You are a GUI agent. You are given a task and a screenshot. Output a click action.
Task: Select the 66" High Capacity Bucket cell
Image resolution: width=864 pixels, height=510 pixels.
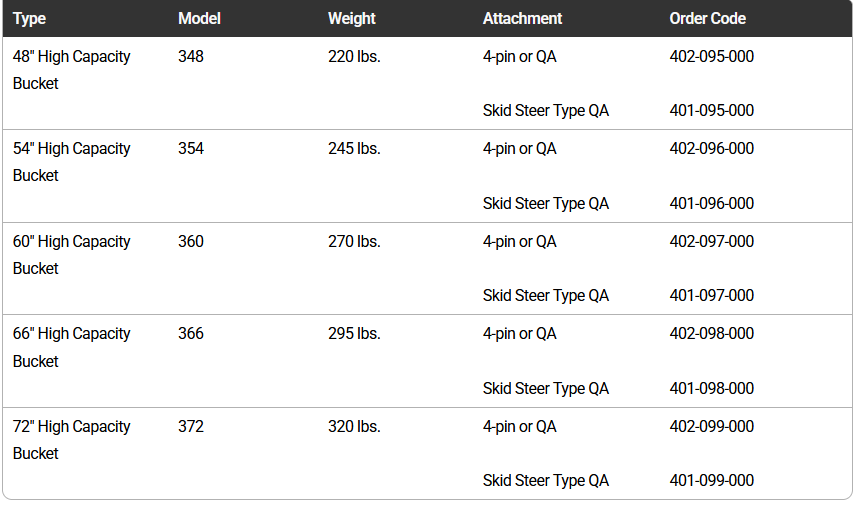tap(72, 347)
